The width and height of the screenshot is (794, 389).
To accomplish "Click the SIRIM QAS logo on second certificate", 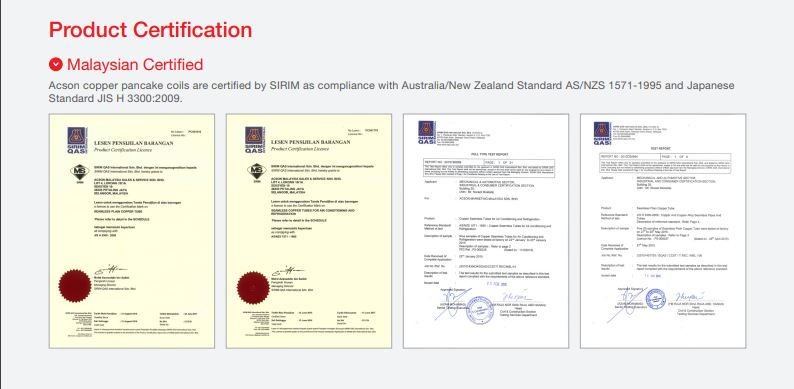I will click(x=255, y=140).
